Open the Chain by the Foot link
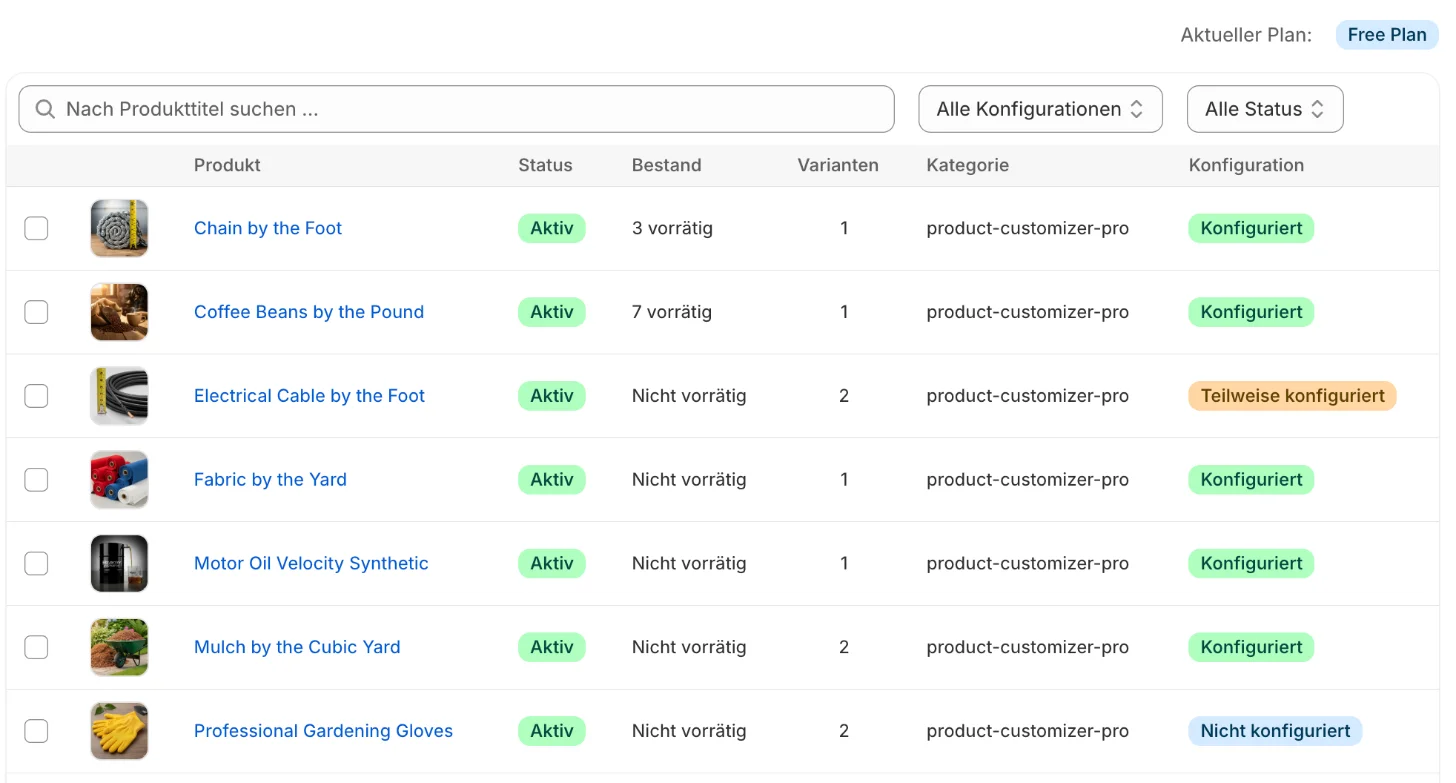The height and width of the screenshot is (783, 1456). (x=268, y=228)
